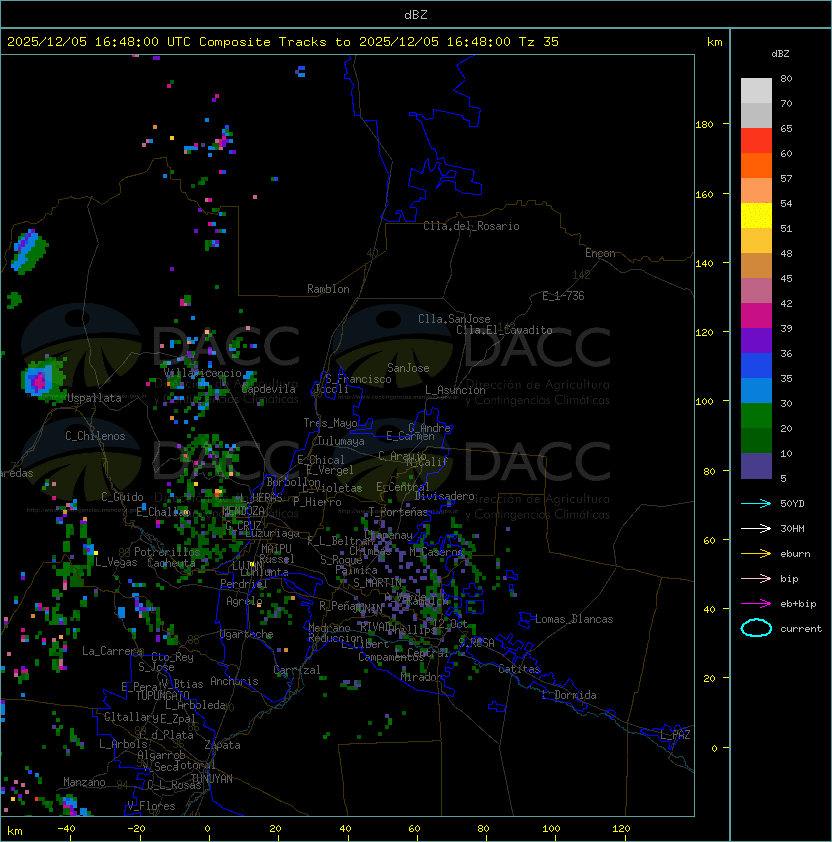Click the 35 dBZ blue color swatch
Image resolution: width=832 pixels, height=842 pixels.
coord(756,390)
